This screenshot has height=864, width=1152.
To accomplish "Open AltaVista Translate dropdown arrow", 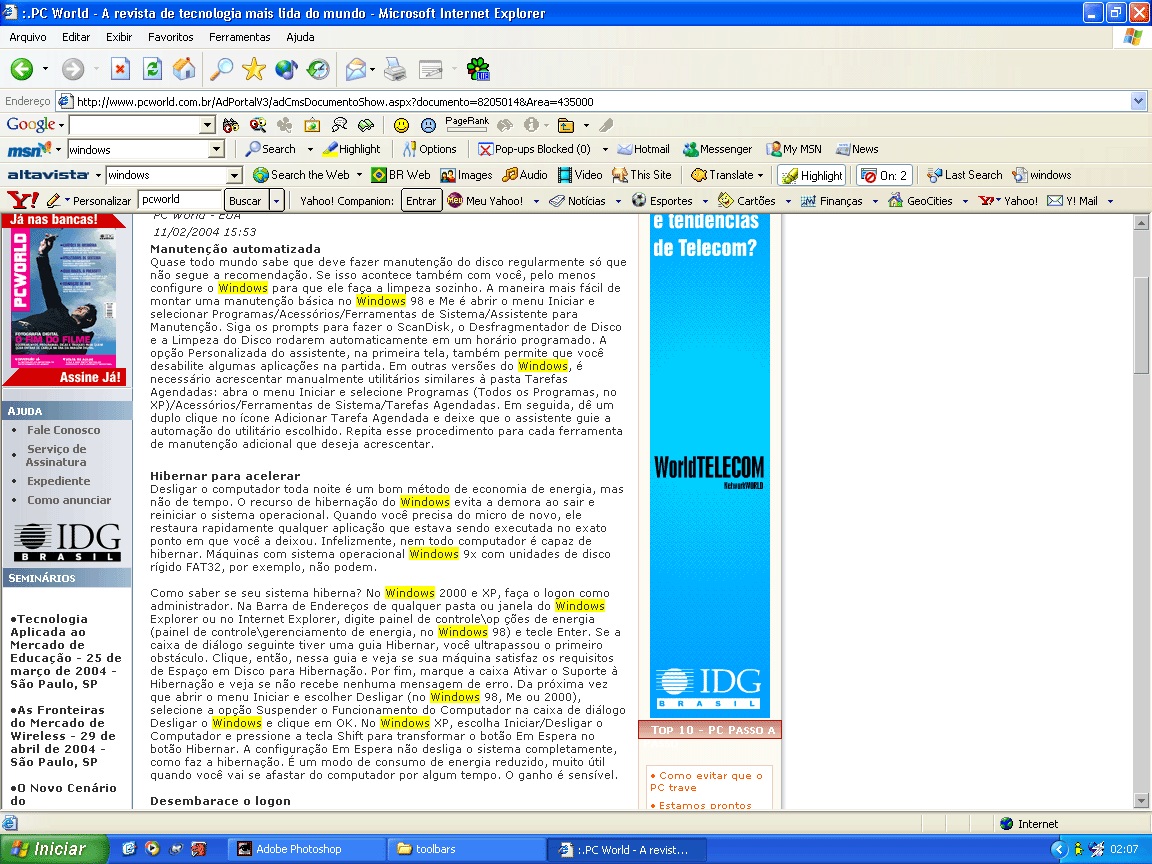I will click(760, 176).
